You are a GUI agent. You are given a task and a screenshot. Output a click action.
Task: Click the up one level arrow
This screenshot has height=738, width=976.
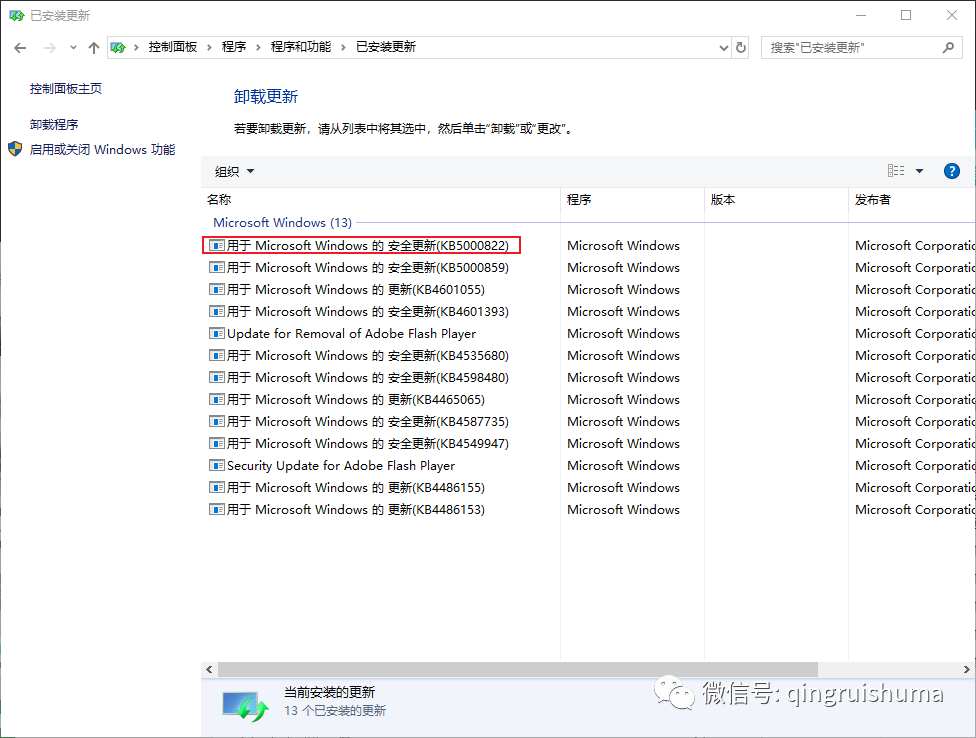[x=94, y=47]
